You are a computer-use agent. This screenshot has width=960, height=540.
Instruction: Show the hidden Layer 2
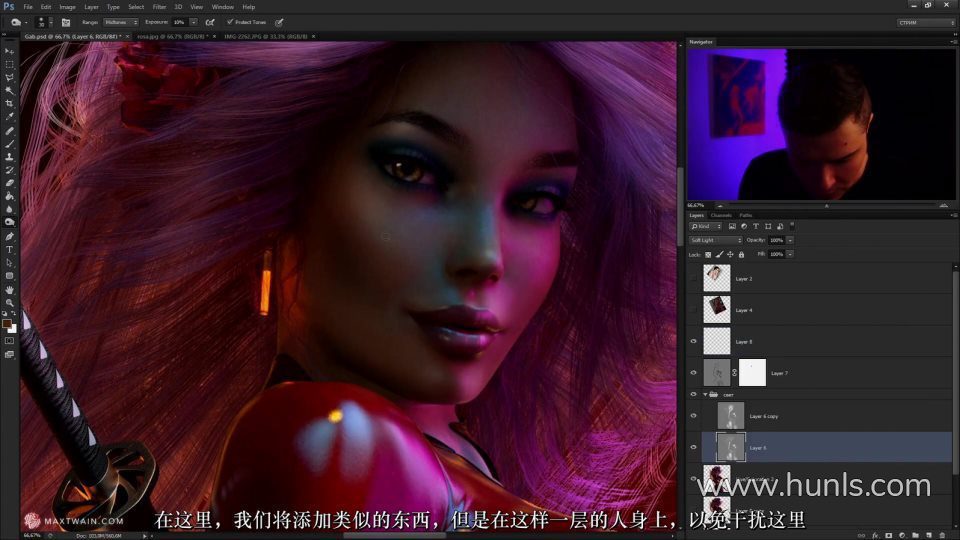pyautogui.click(x=694, y=279)
